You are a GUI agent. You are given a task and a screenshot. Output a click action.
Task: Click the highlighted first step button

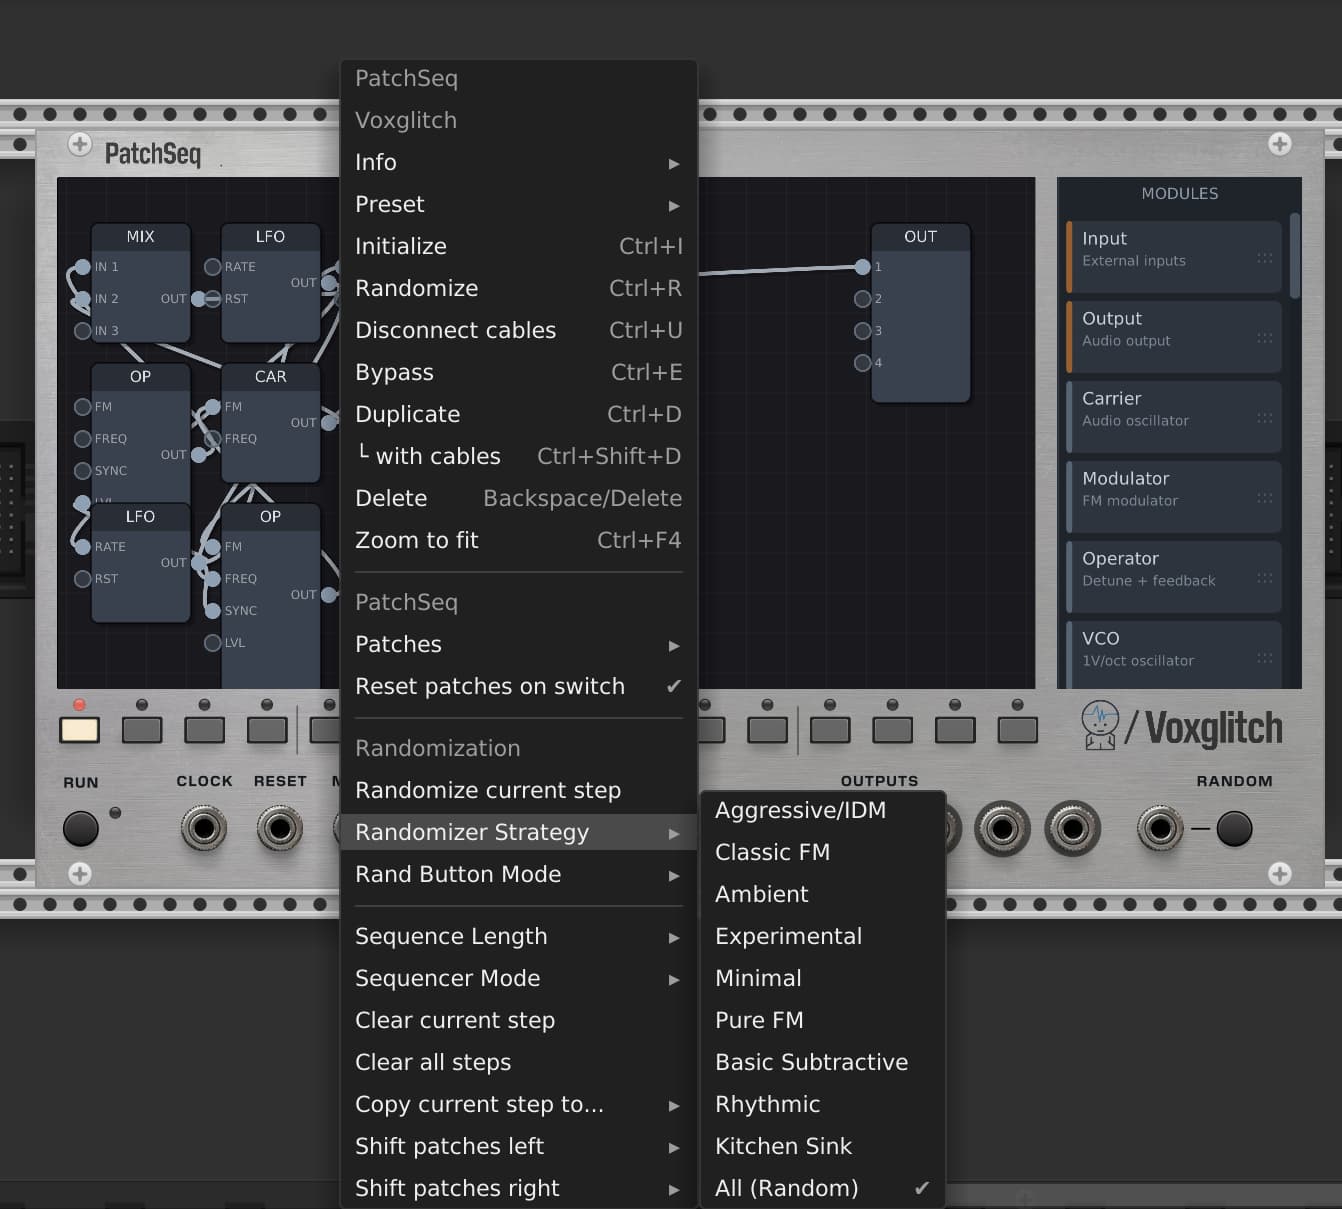point(80,730)
